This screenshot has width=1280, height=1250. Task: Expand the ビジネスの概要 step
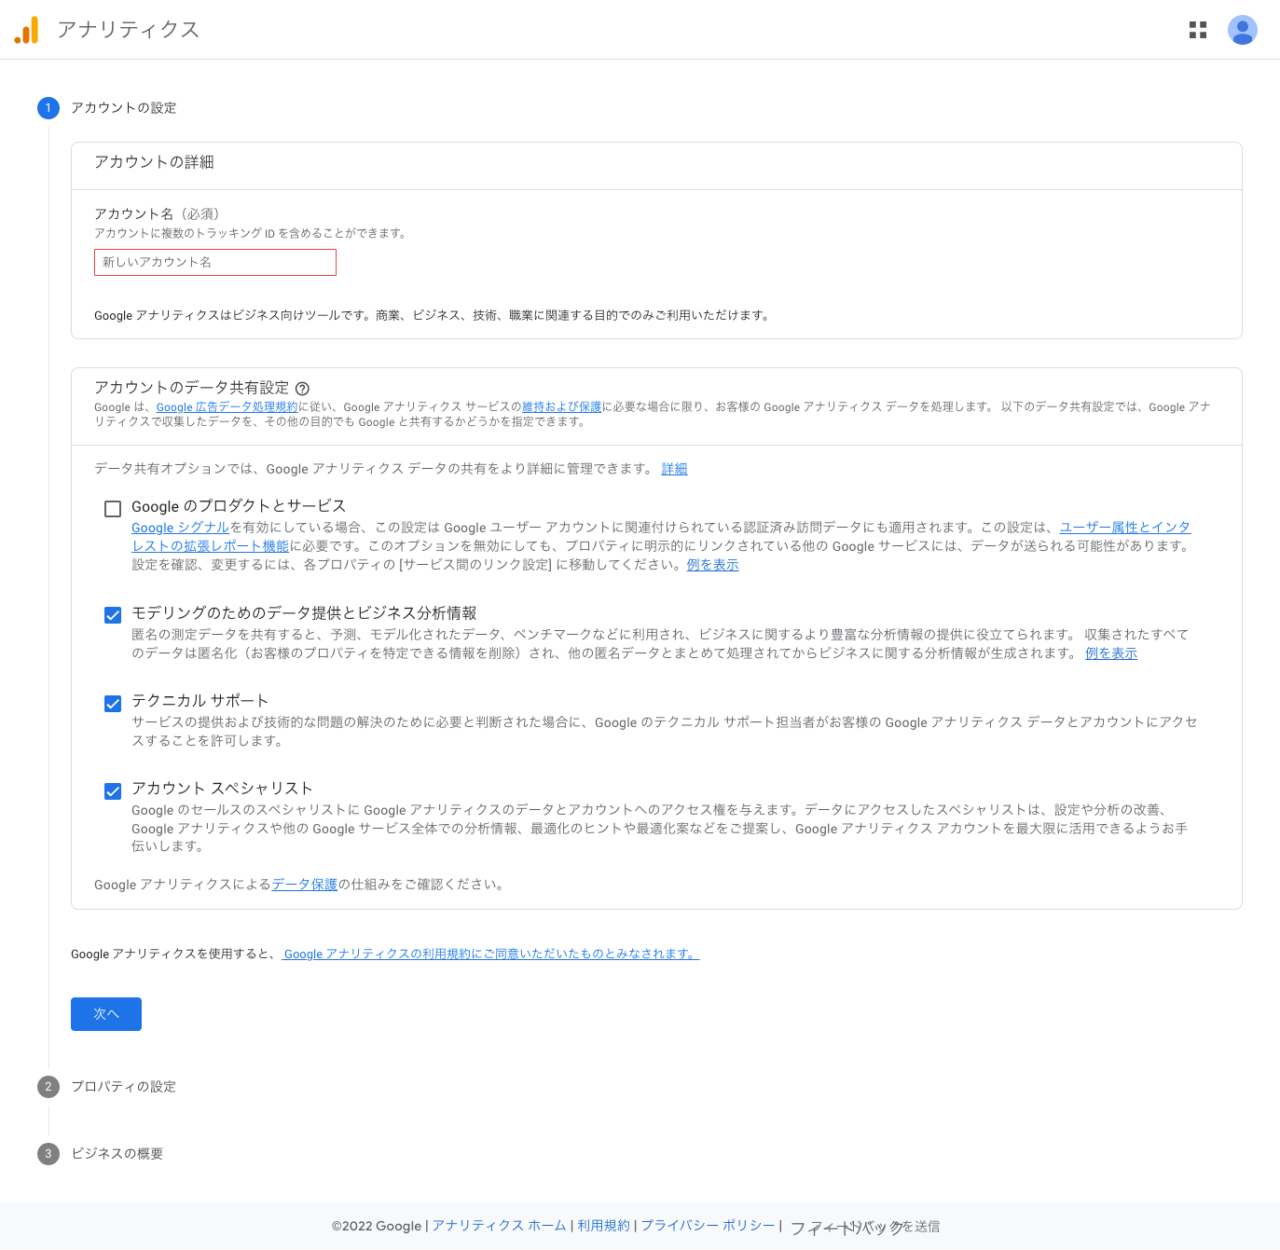point(117,1154)
